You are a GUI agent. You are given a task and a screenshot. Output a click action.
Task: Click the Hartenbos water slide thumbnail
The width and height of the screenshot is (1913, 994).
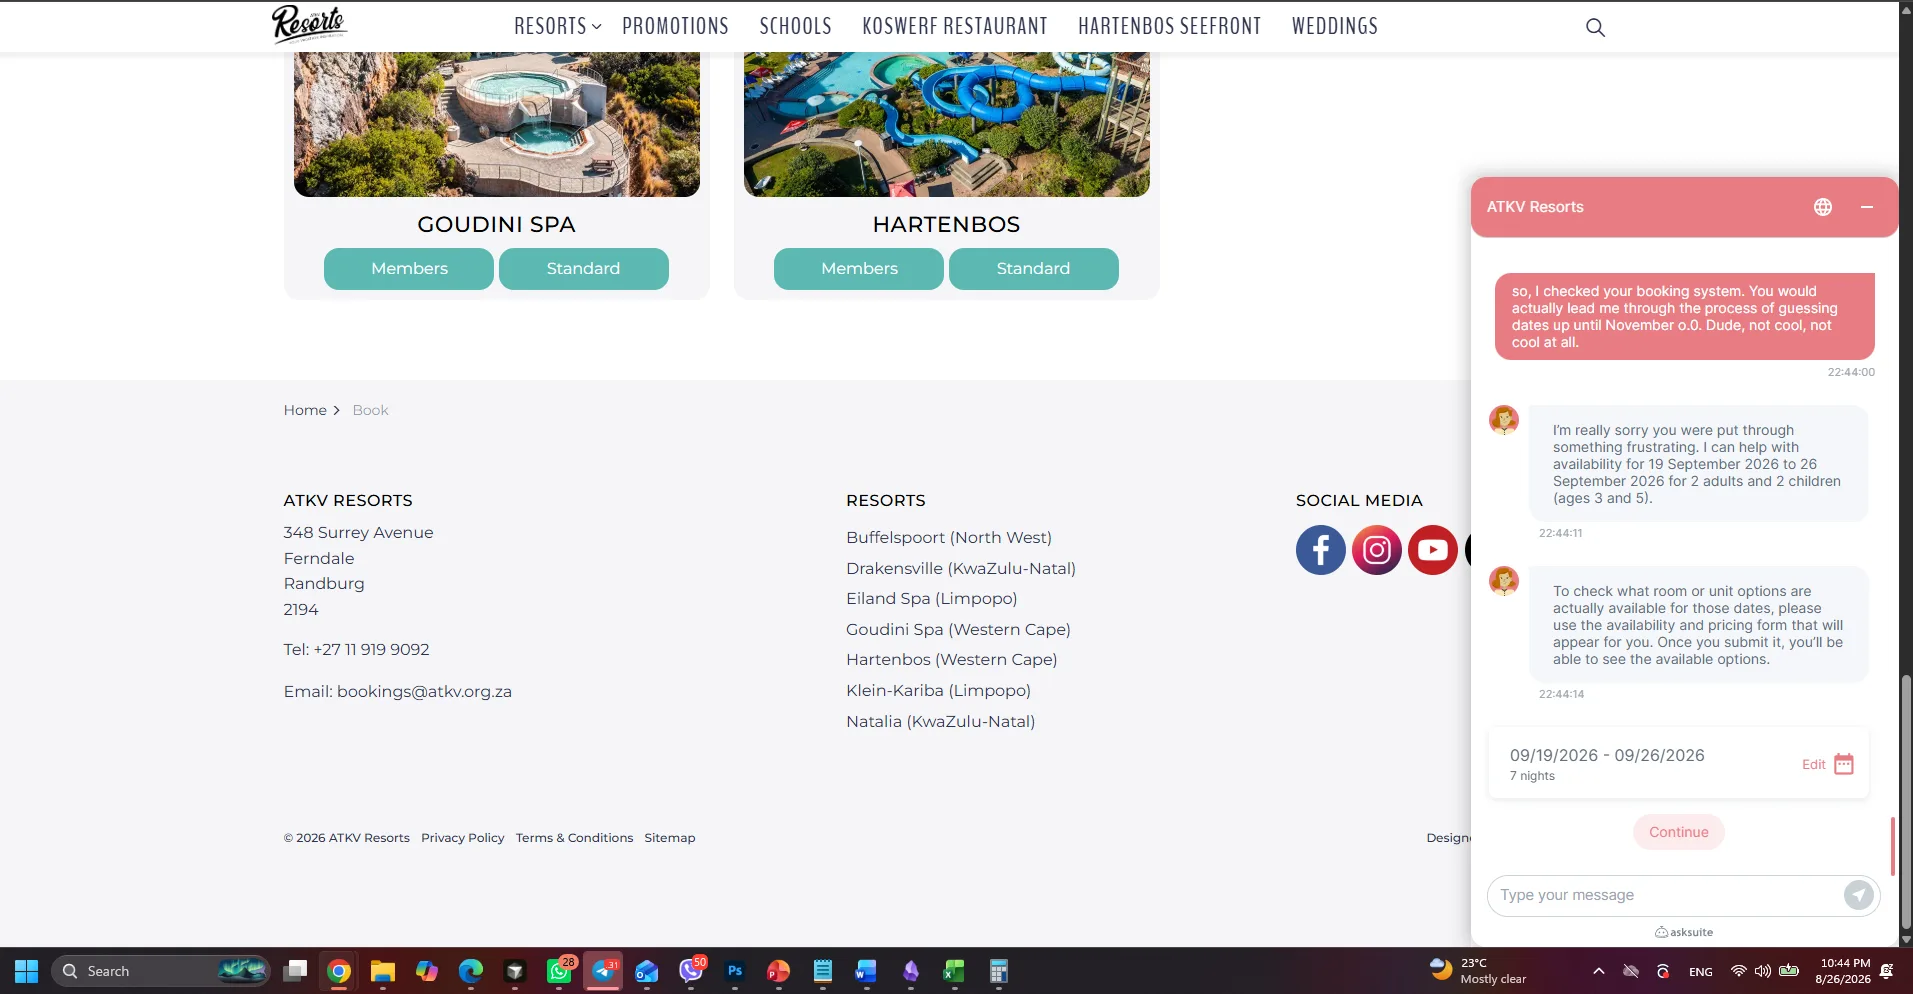click(x=947, y=124)
